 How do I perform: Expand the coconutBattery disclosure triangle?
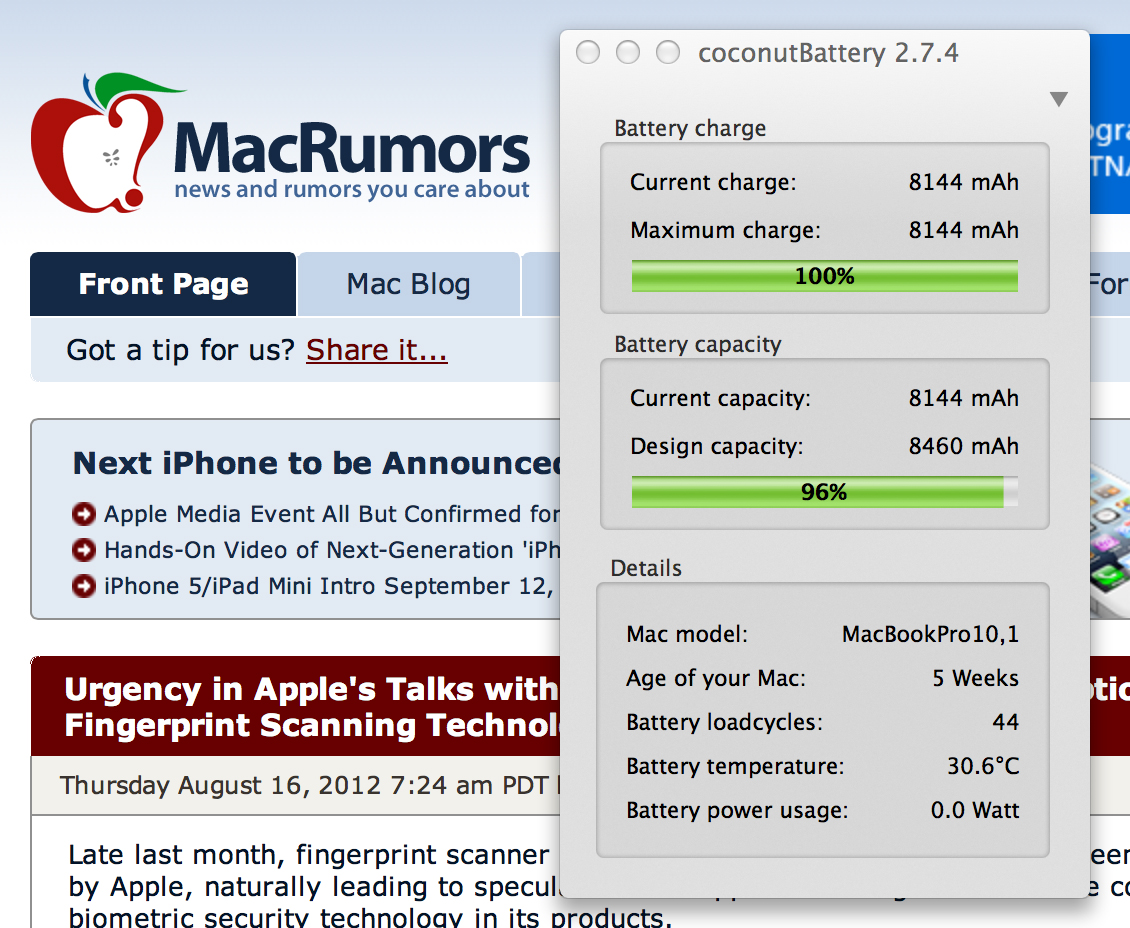coord(1059,99)
